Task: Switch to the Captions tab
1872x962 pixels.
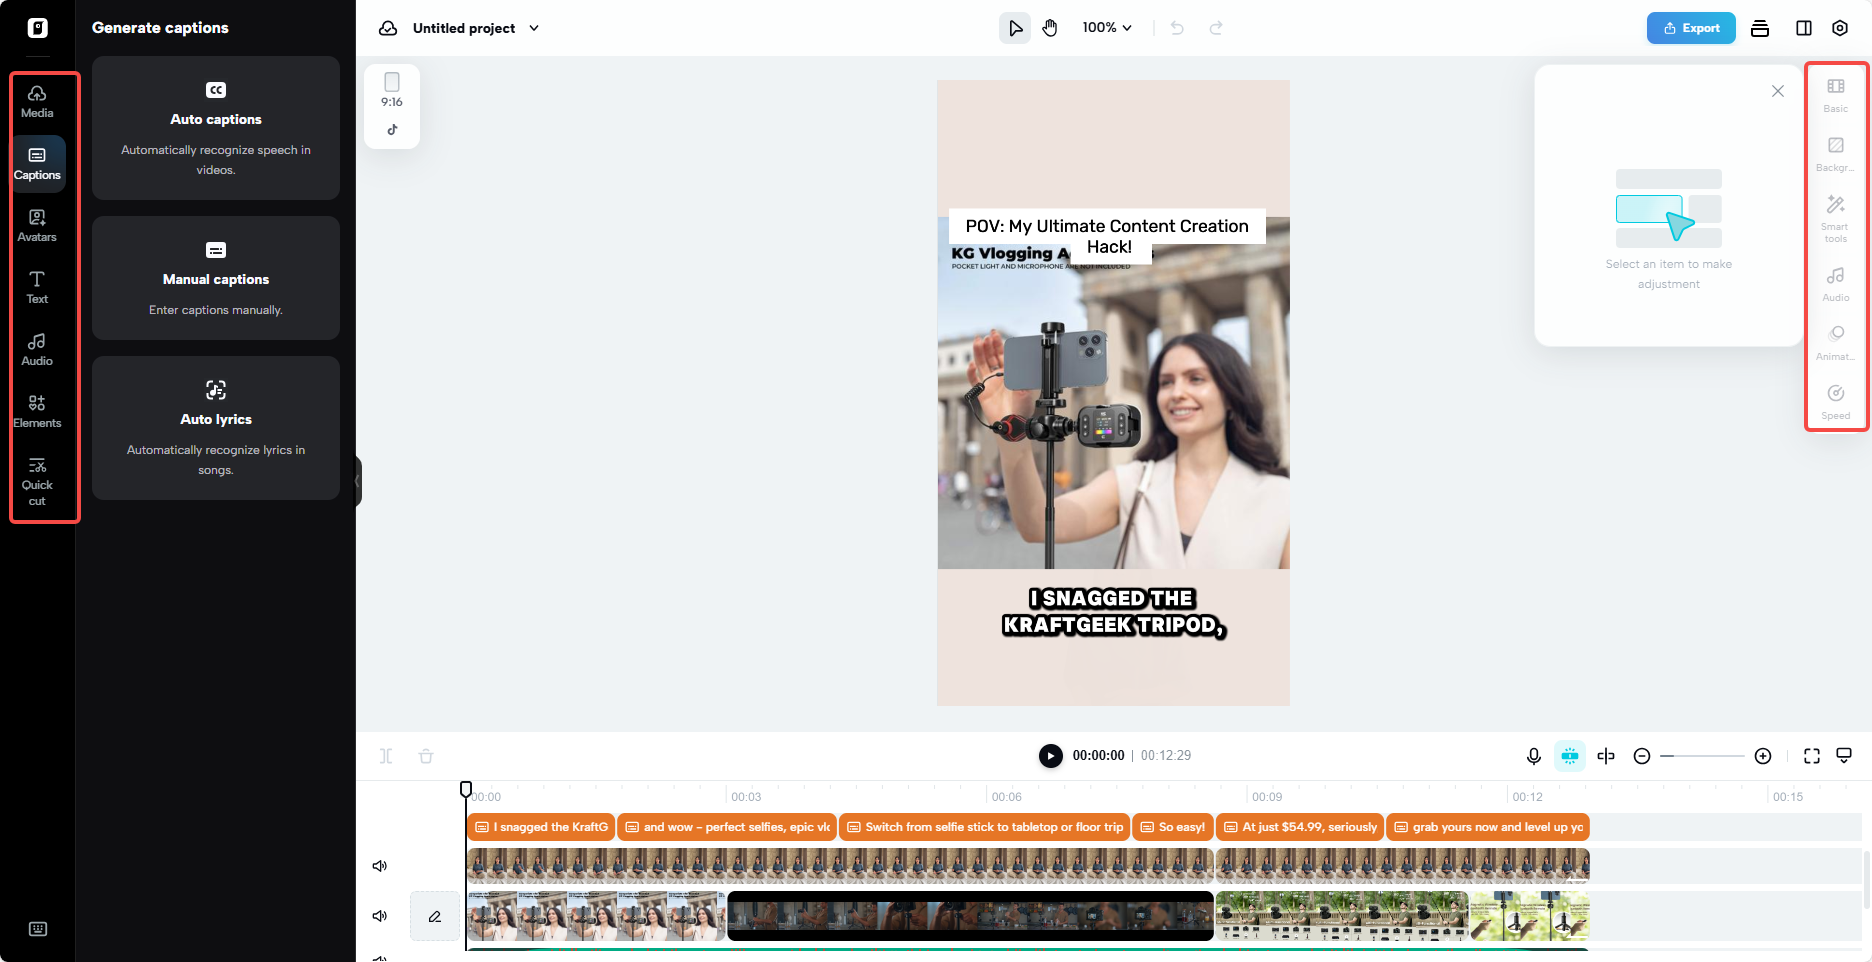Action: [x=37, y=164]
